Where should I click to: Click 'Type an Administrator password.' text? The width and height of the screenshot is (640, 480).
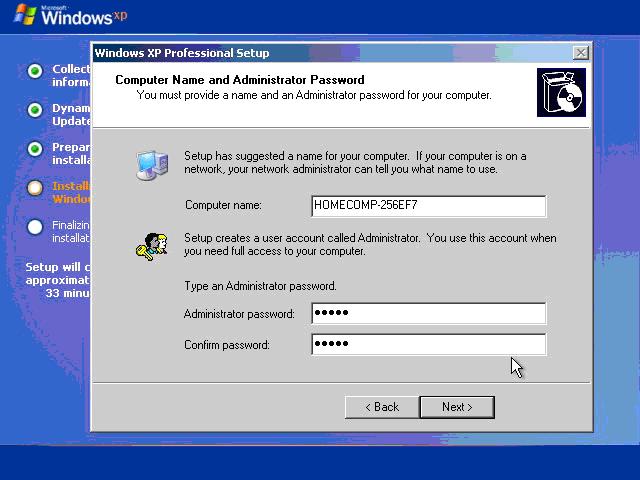260,286
